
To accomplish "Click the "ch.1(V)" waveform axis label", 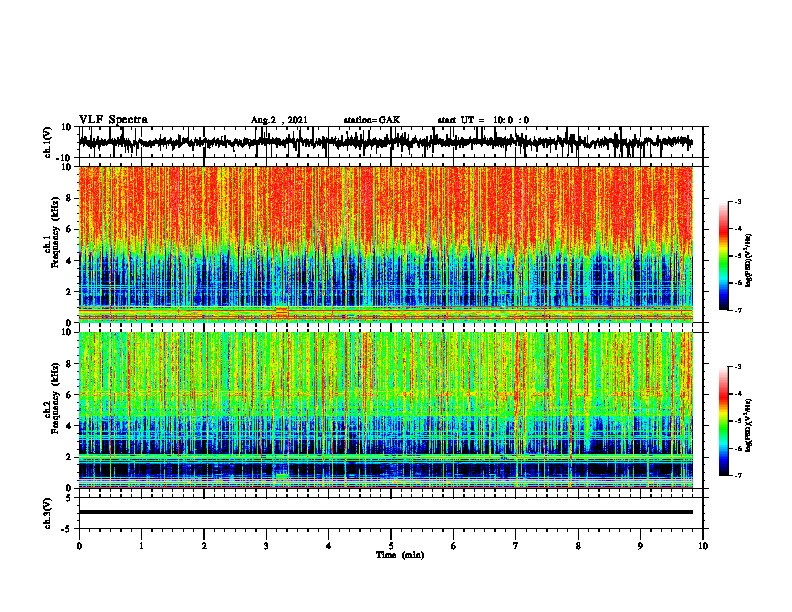I will [x=47, y=142].
